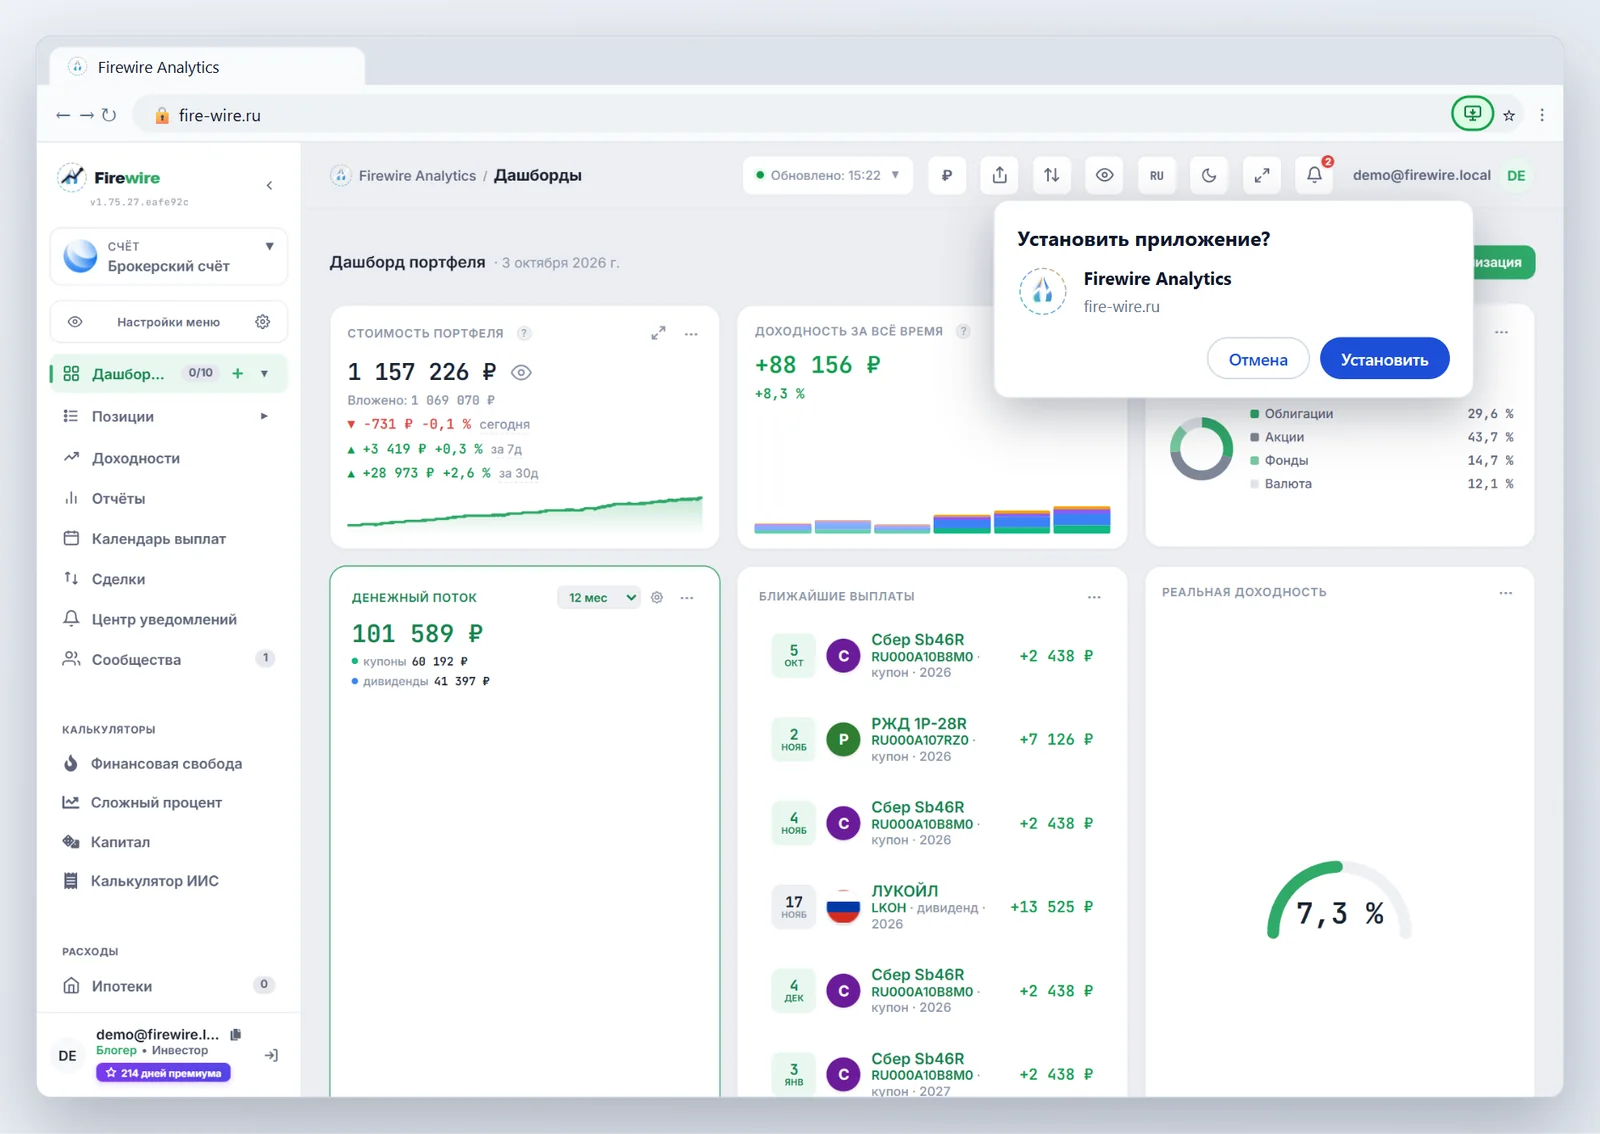Click gear icon in Настройки меню

point(263,322)
